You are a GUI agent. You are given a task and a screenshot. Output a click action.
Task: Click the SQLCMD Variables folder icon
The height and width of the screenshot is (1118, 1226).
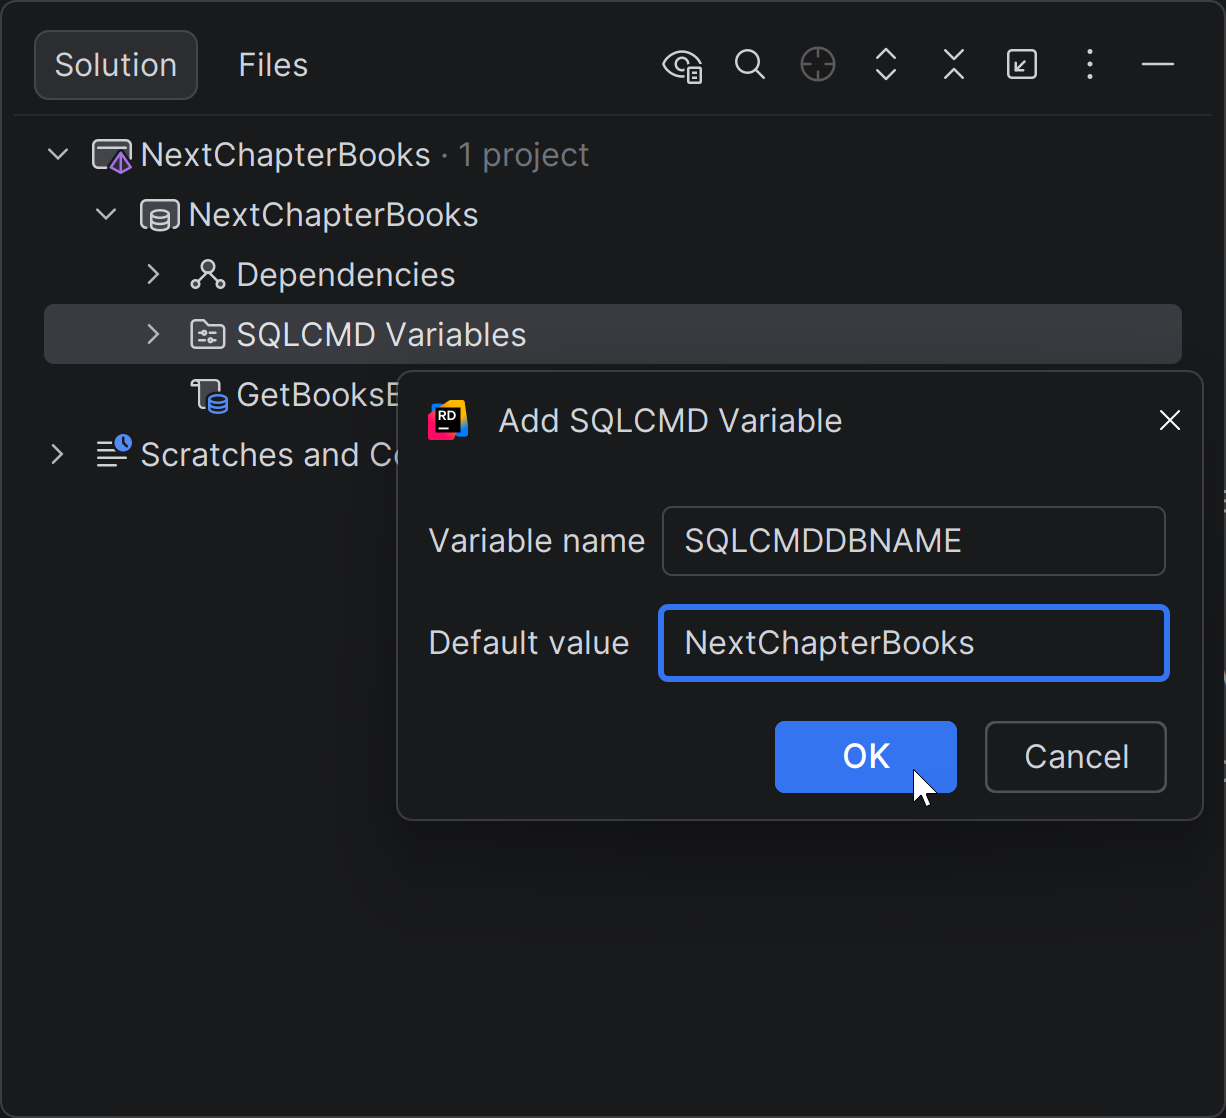tap(207, 334)
